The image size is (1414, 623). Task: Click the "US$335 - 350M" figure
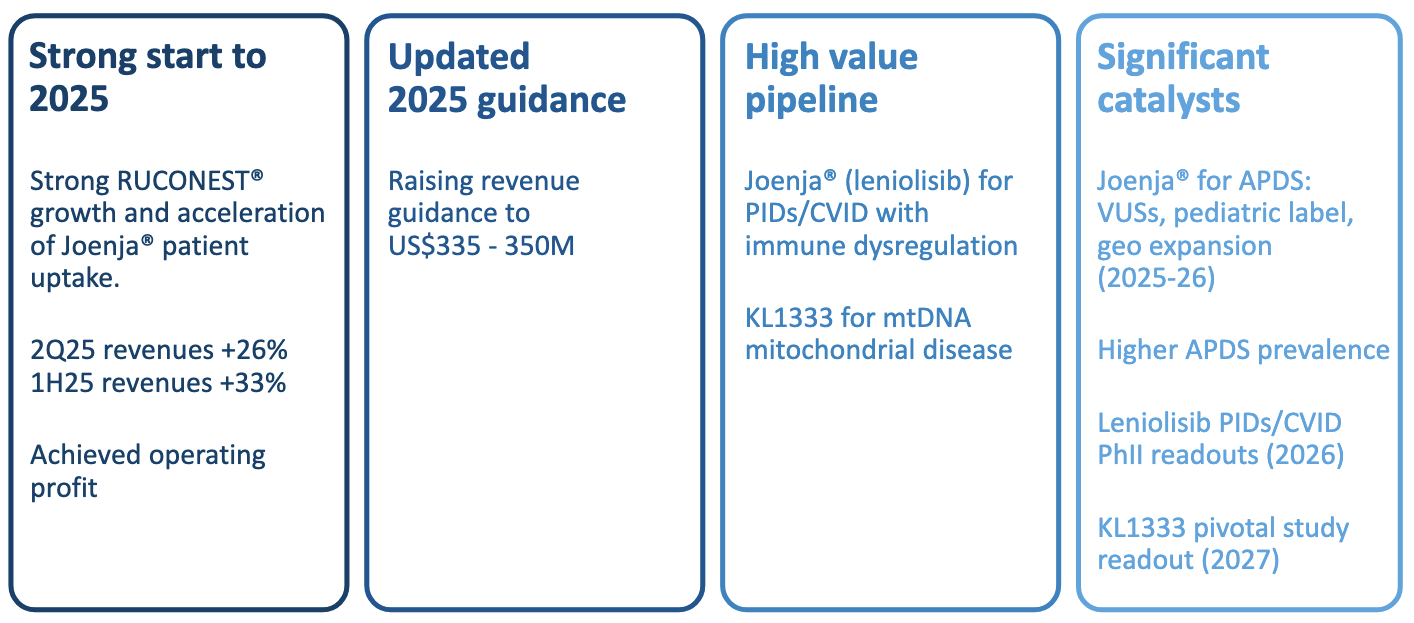point(481,245)
